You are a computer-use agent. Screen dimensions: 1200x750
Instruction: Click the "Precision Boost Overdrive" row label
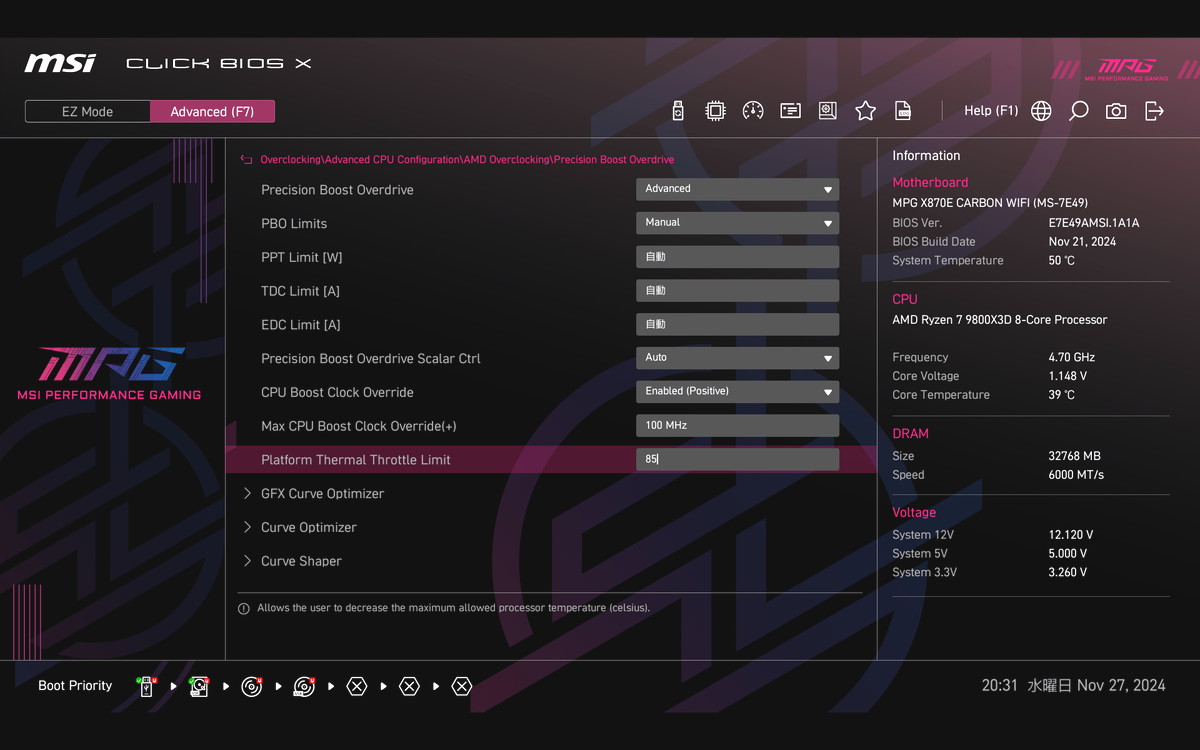click(337, 190)
